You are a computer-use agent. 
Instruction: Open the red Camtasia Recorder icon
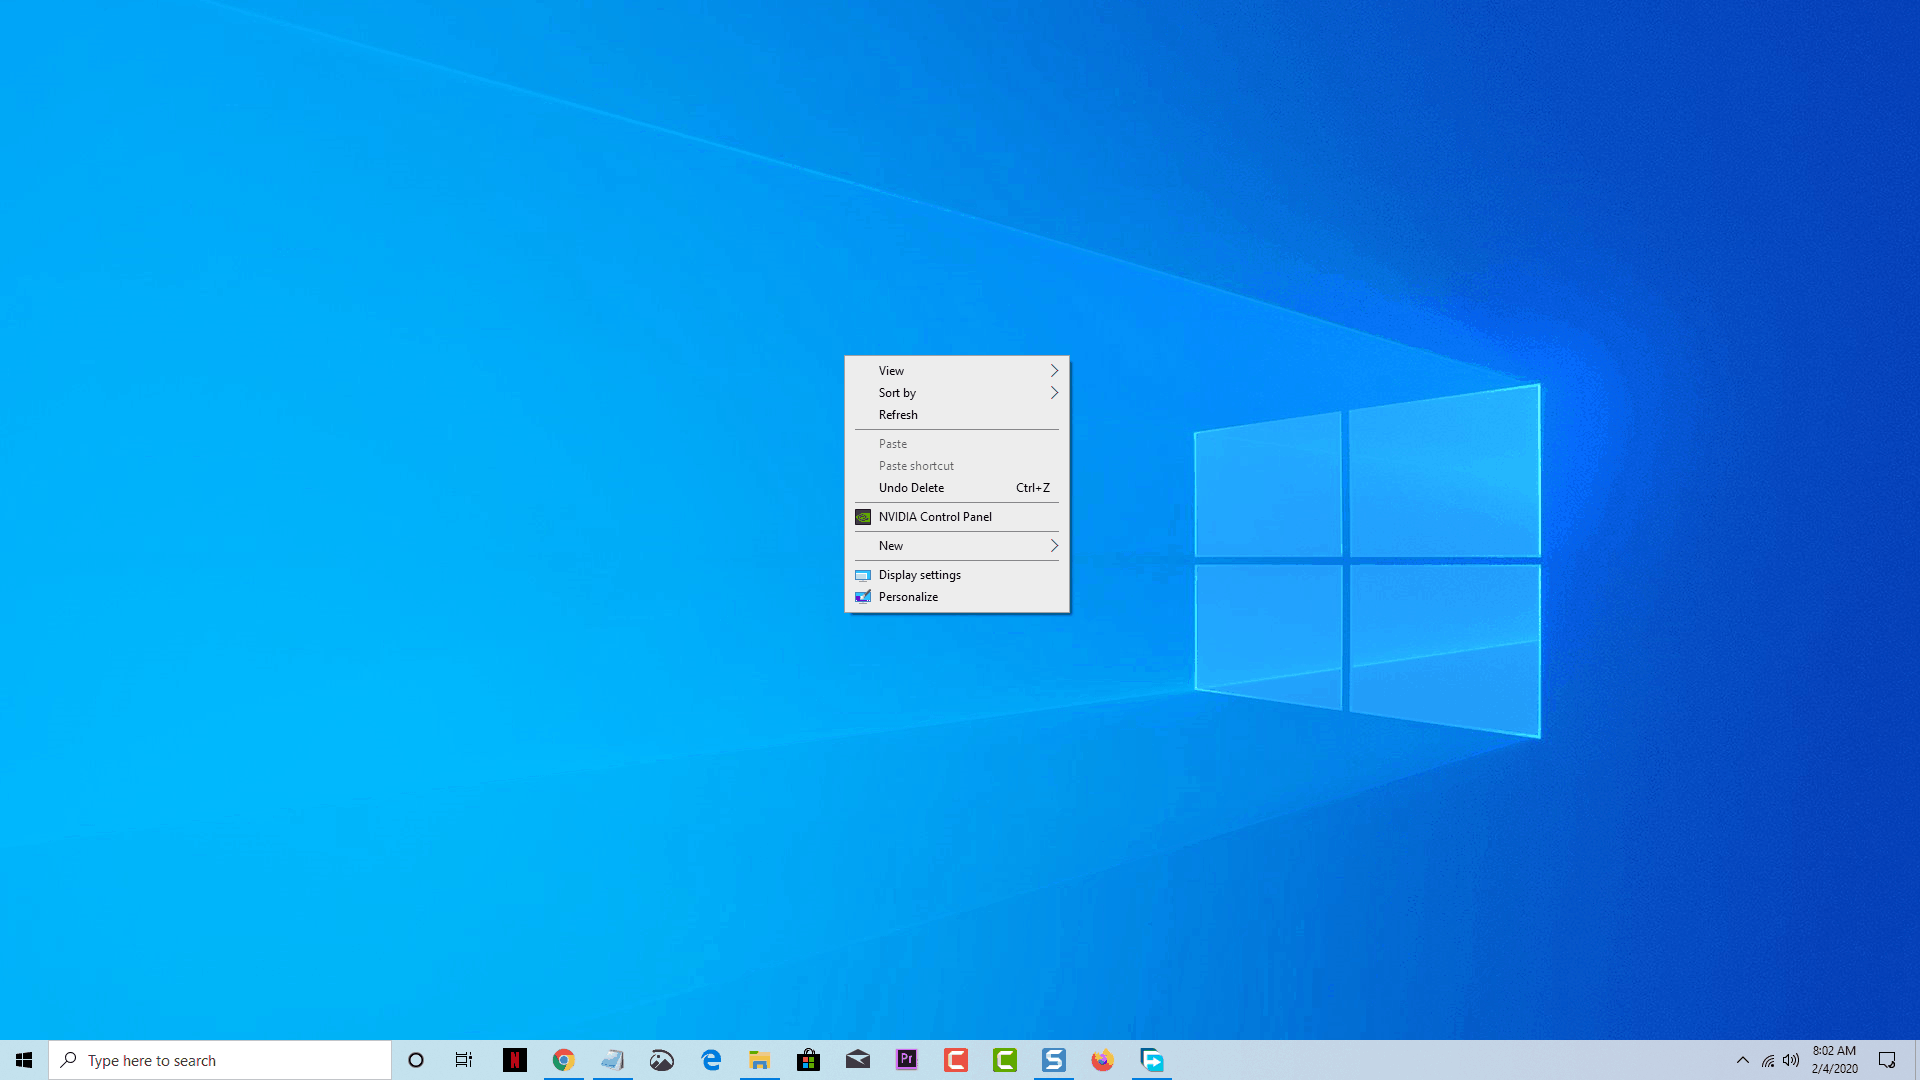[956, 1060]
